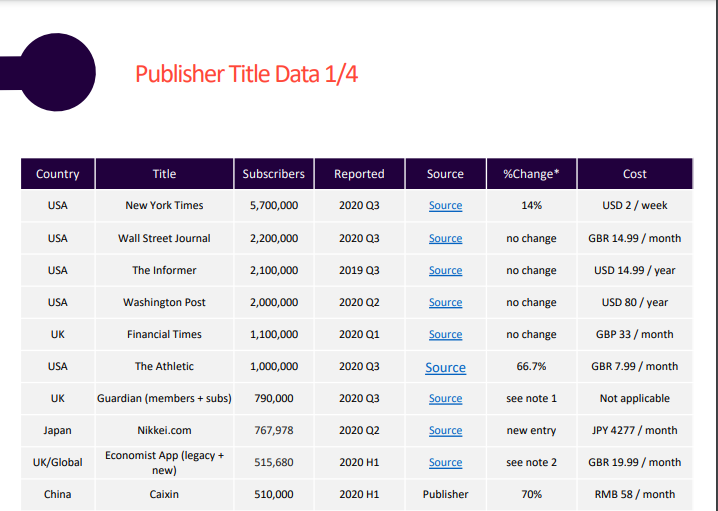Select the Publisher text in the Caixin row

coord(445,494)
